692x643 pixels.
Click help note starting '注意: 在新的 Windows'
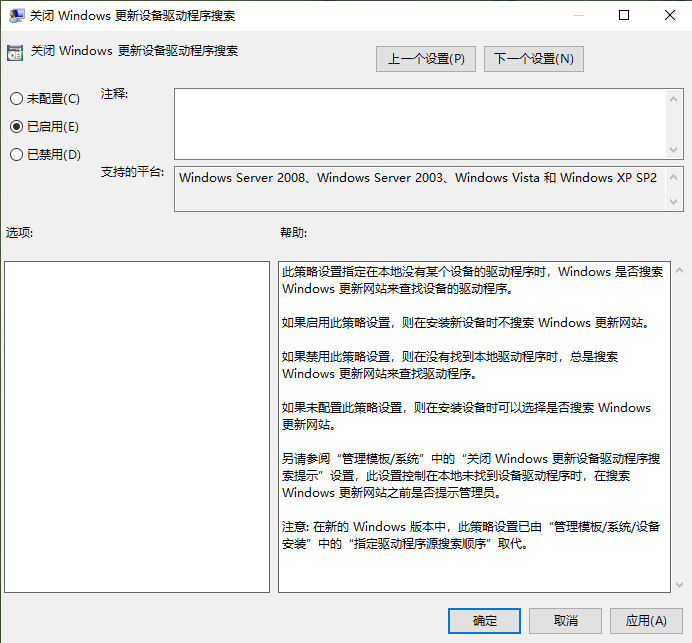pyautogui.click(x=471, y=535)
